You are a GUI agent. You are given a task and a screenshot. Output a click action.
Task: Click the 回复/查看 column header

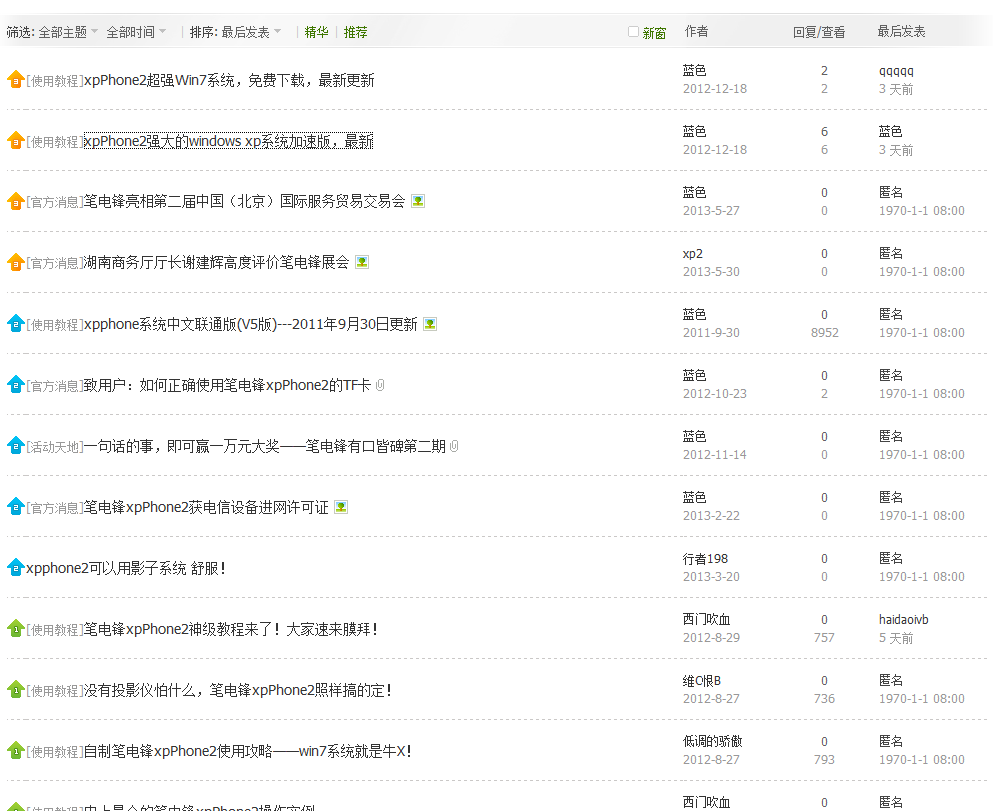[x=819, y=32]
